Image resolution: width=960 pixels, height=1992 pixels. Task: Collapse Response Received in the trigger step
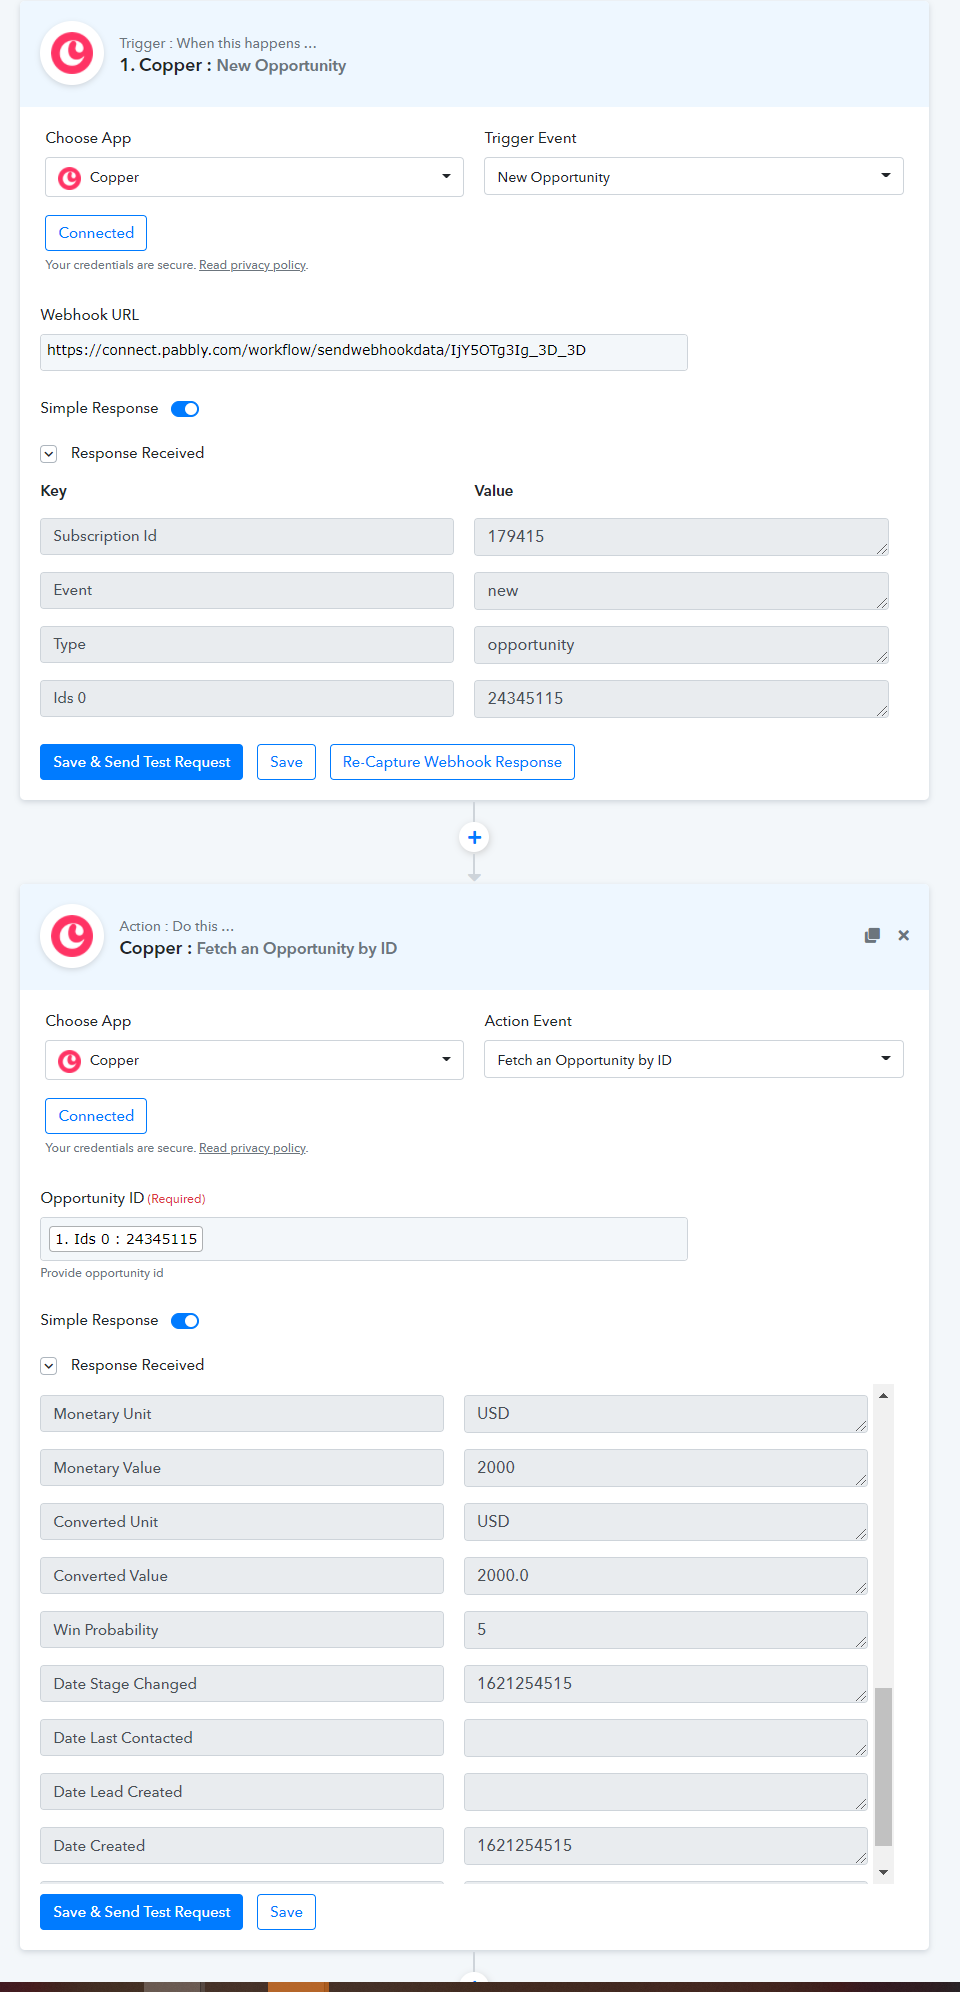(49, 454)
